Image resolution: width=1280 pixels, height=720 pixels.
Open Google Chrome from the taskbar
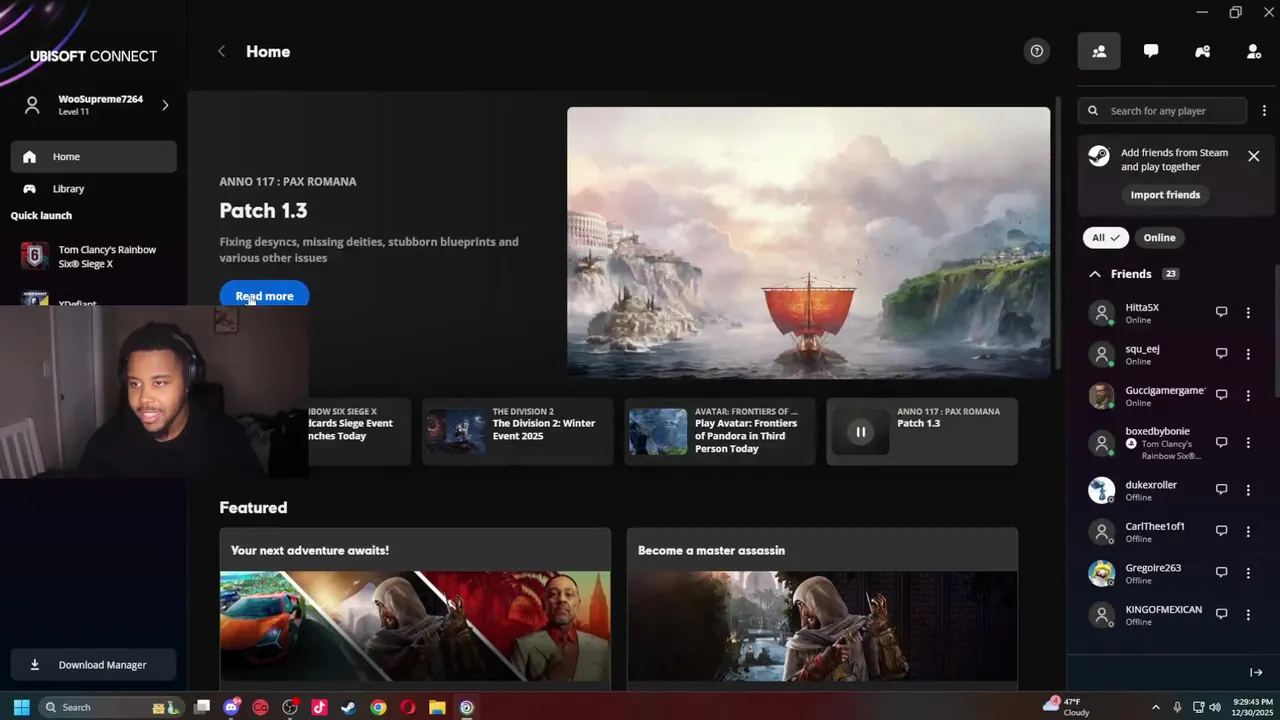click(x=378, y=707)
